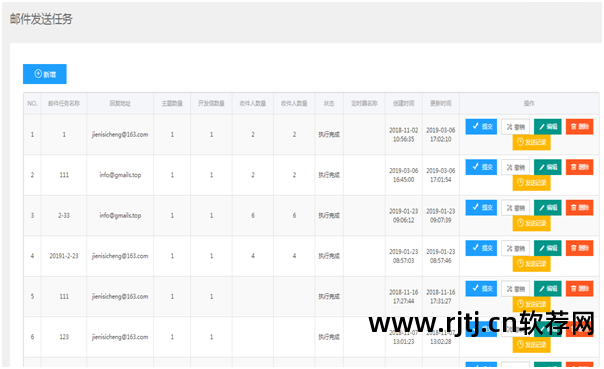Click the blue submit button in row 5

tap(481, 288)
